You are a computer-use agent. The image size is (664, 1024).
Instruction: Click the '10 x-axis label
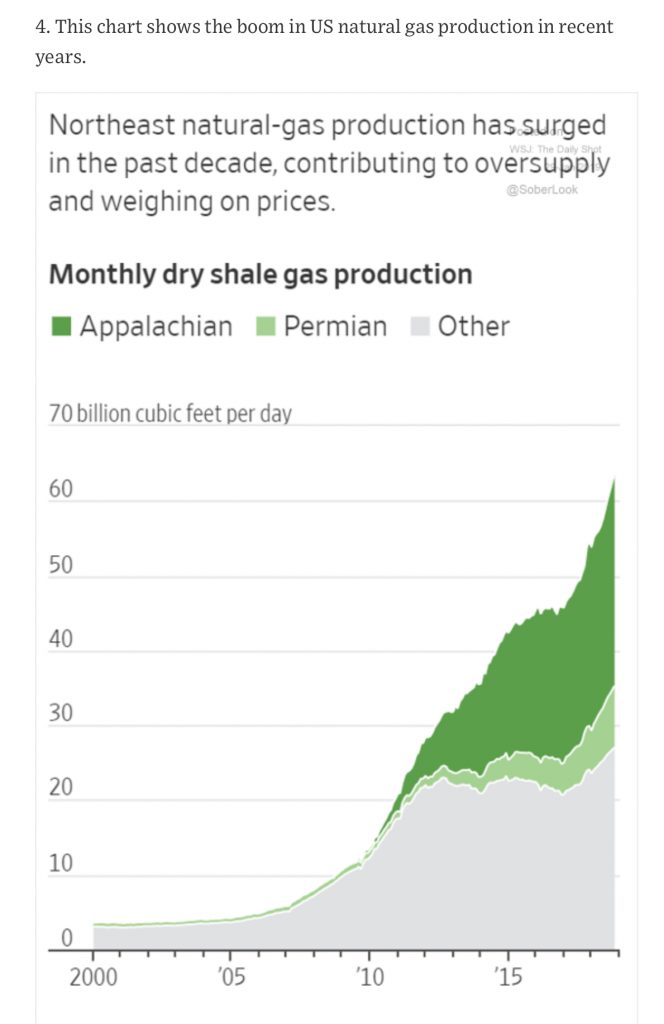[369, 977]
